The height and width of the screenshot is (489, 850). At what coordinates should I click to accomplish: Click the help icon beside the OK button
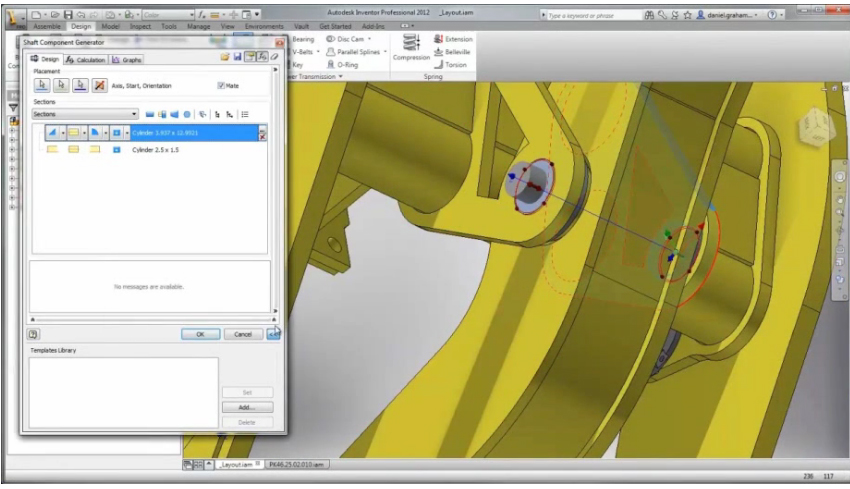[x=34, y=334]
